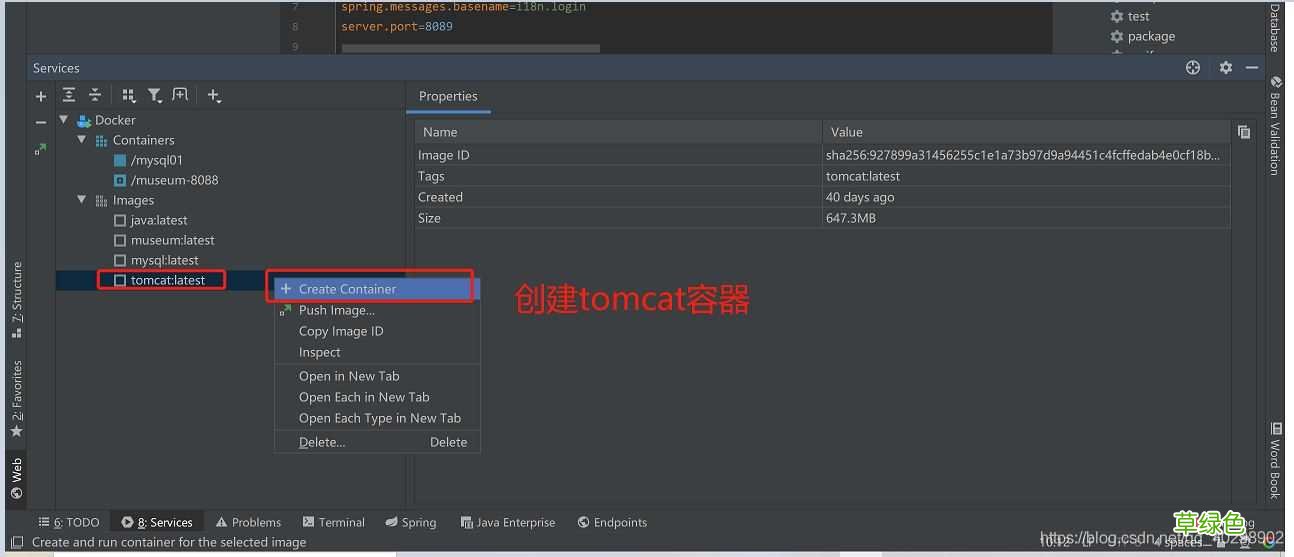Toggle the tomcat:latest image checkbox
The image size is (1294, 557).
coord(120,280)
